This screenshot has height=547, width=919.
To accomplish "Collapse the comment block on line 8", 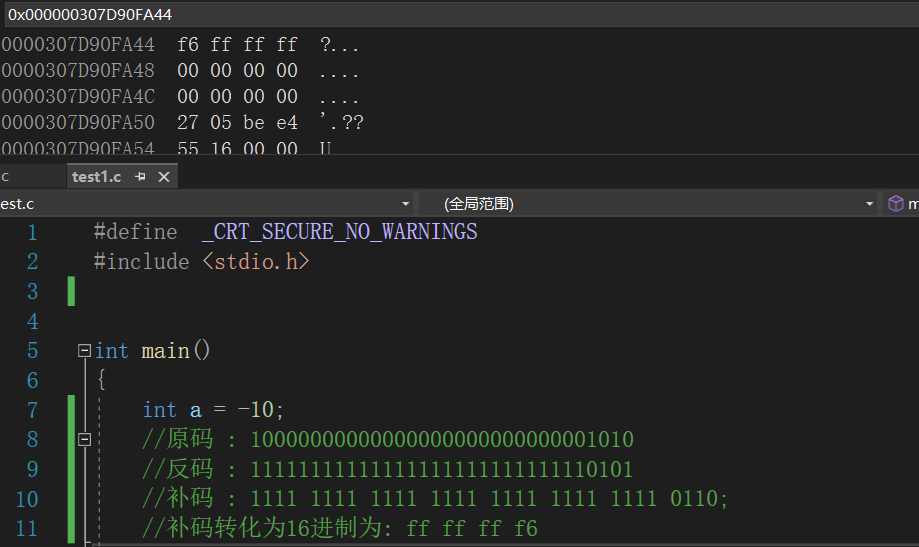I will pos(84,439).
